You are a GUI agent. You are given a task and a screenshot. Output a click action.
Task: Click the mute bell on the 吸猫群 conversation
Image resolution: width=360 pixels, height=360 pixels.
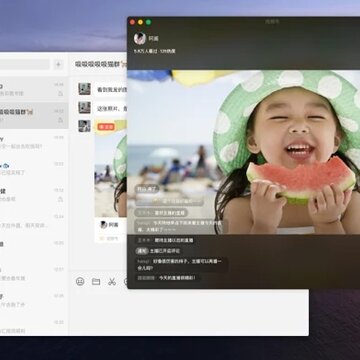(60, 120)
